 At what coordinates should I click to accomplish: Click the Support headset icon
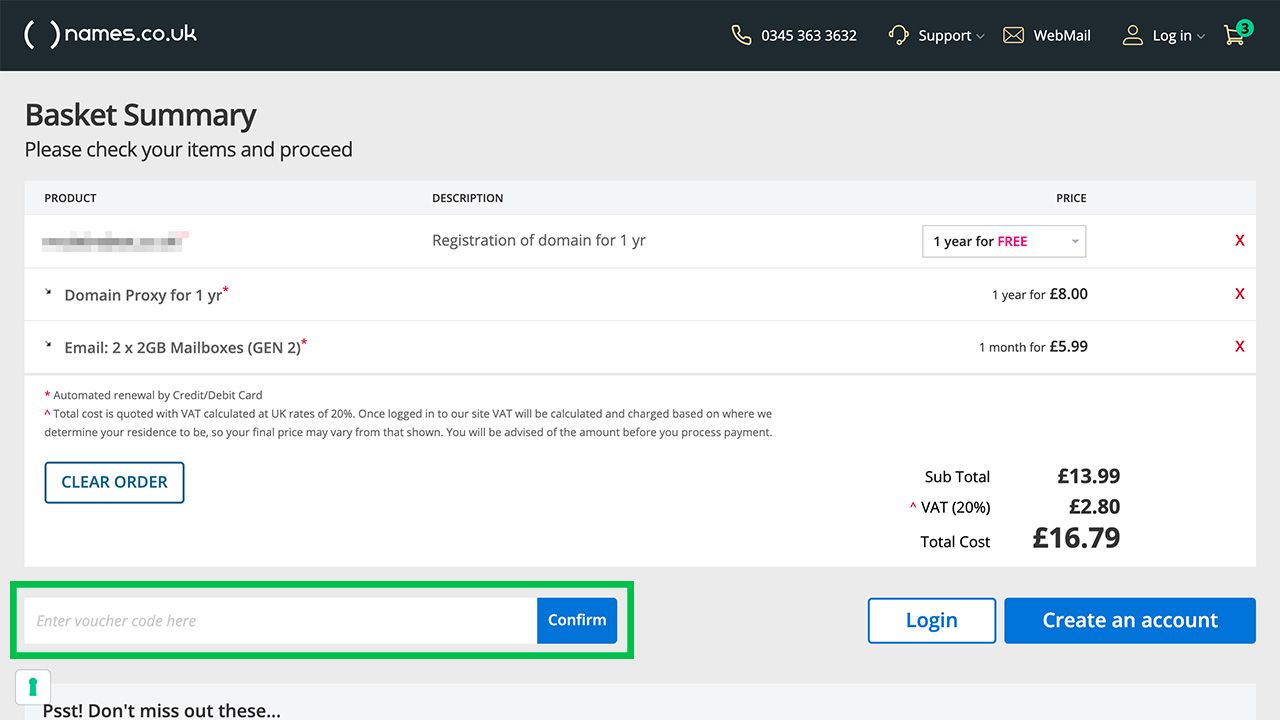click(898, 35)
